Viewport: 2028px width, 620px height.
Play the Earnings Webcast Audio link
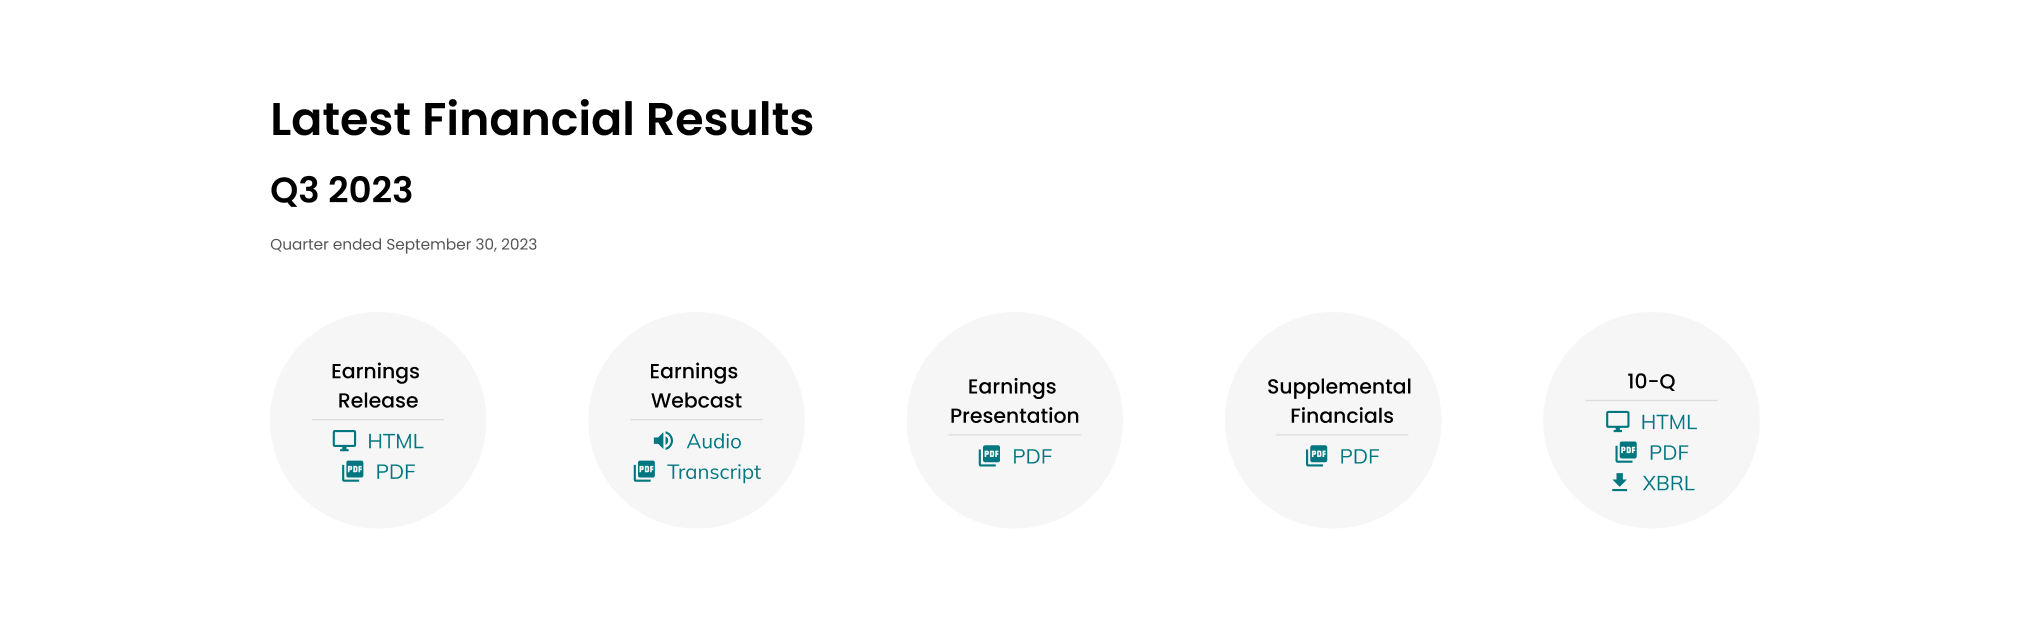click(x=714, y=441)
